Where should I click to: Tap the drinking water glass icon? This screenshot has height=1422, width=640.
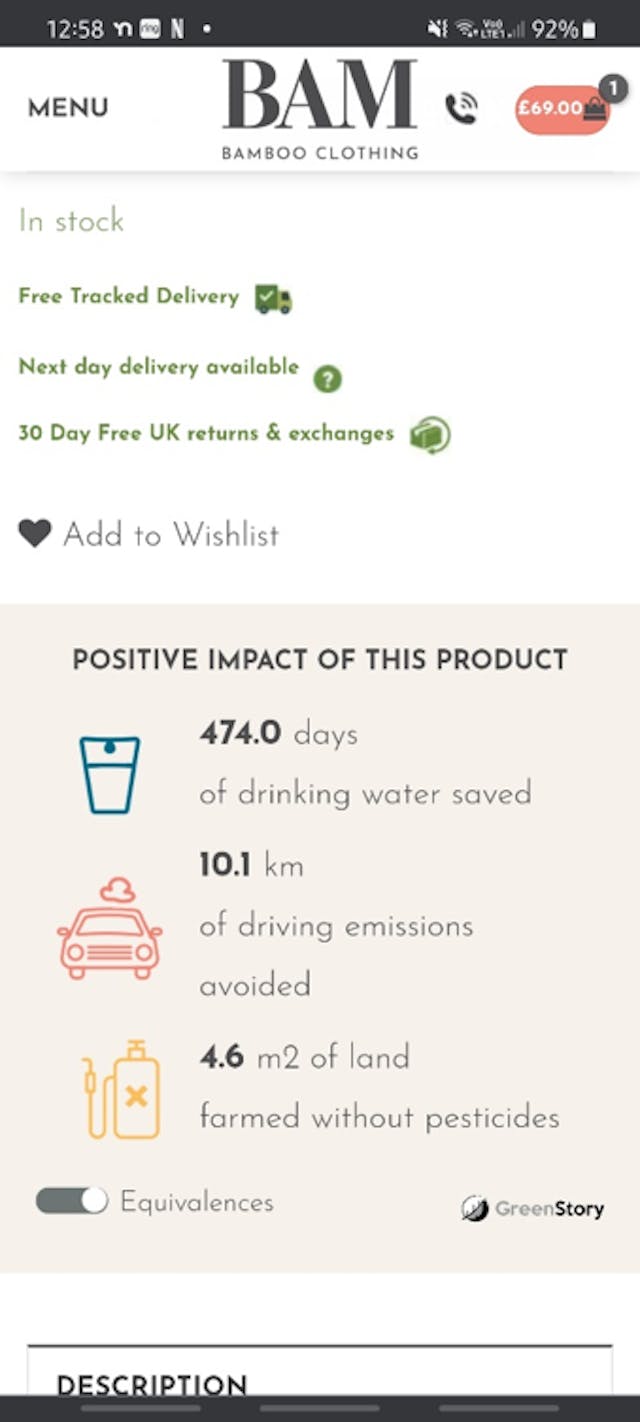coord(109,775)
